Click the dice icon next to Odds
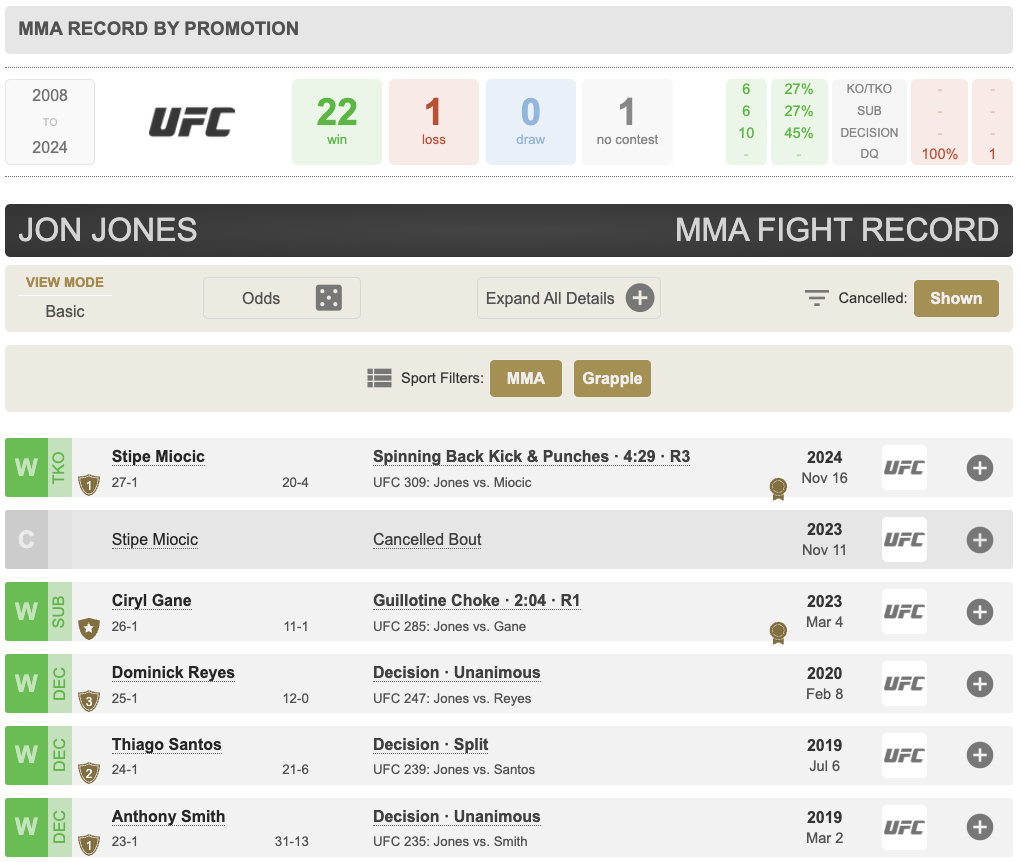This screenshot has width=1020, height=862. click(328, 298)
